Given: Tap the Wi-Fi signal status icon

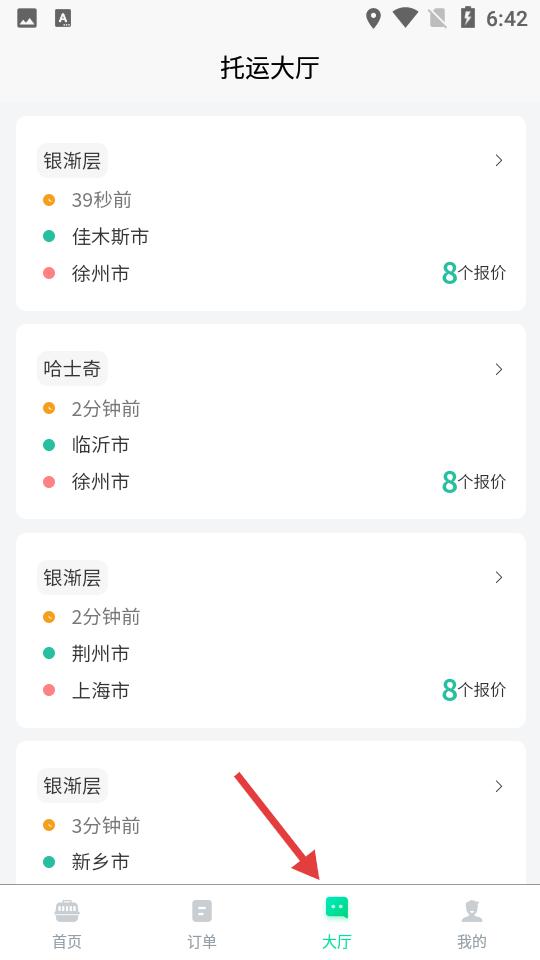Looking at the screenshot, I should point(405,18).
